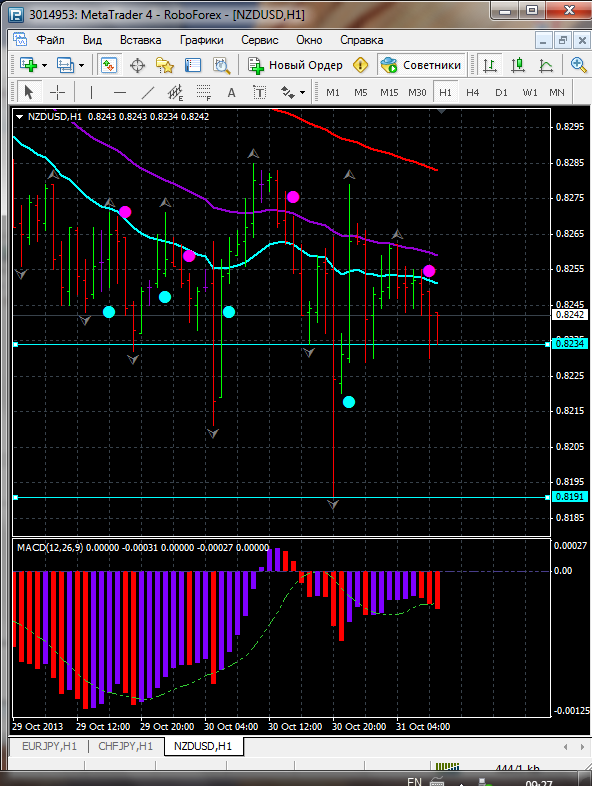Switch to Line Chart mode
The height and width of the screenshot is (786, 600).
[x=545, y=65]
